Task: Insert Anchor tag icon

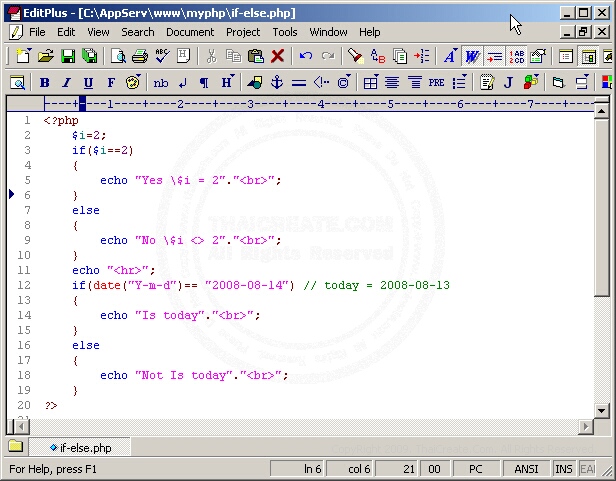Action: pyautogui.click(x=277, y=83)
